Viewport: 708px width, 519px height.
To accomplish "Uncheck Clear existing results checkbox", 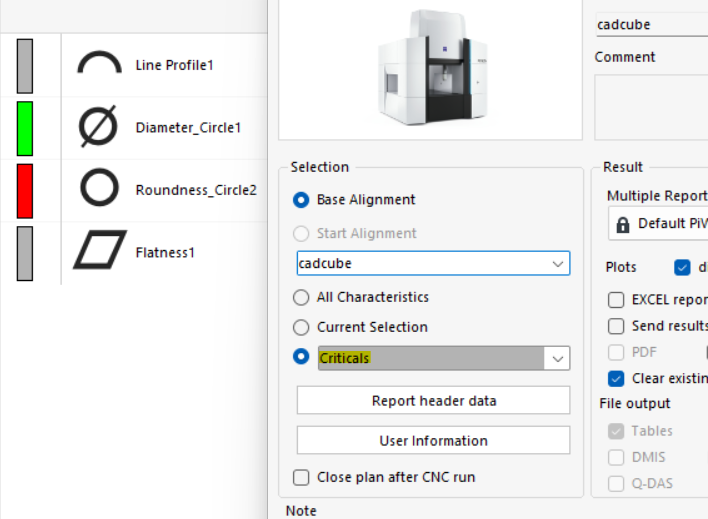I will [x=617, y=378].
